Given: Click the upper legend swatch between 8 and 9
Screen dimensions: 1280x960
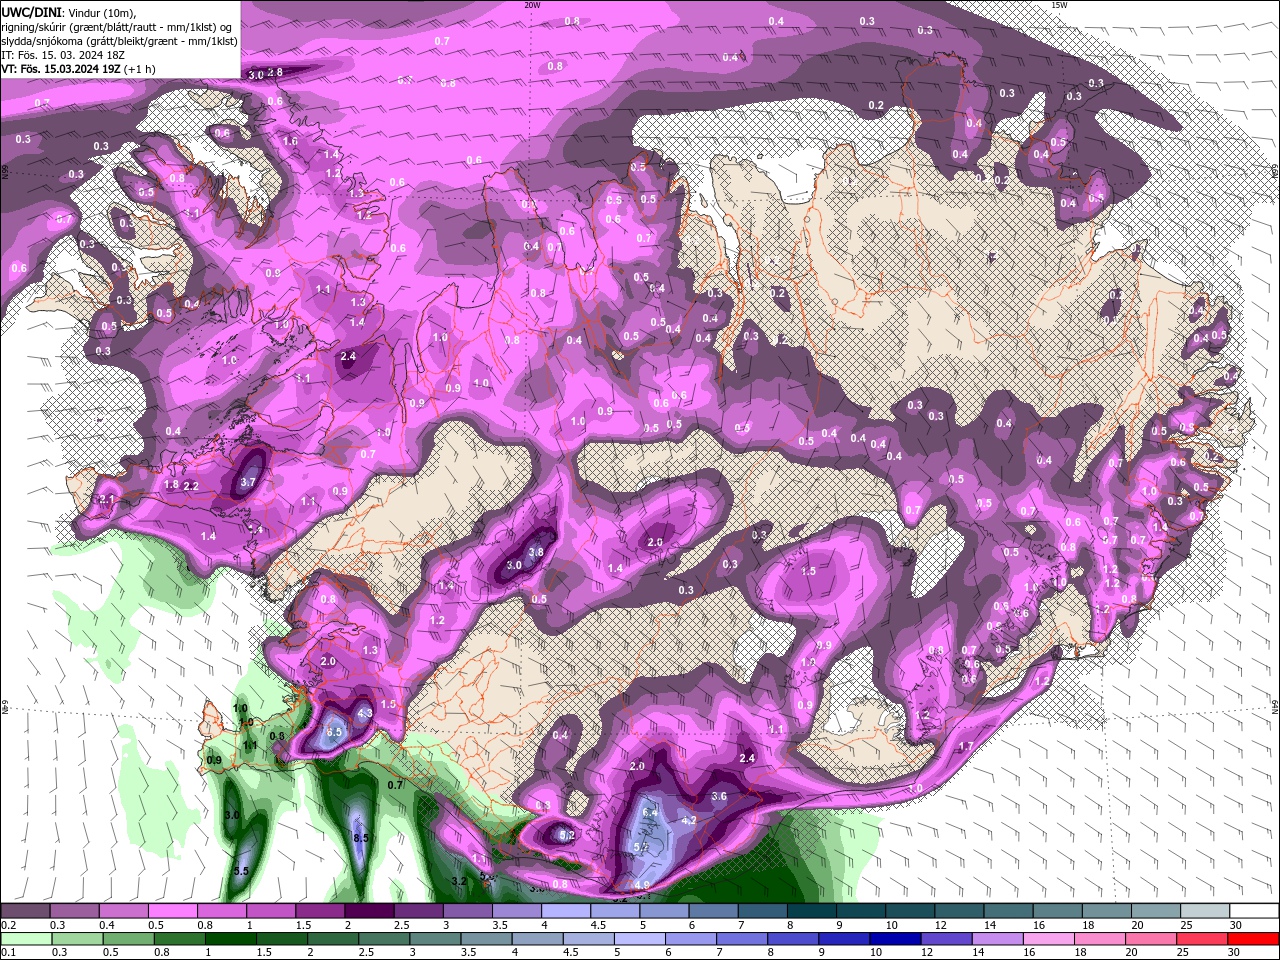Looking at the screenshot, I should click(x=812, y=911).
